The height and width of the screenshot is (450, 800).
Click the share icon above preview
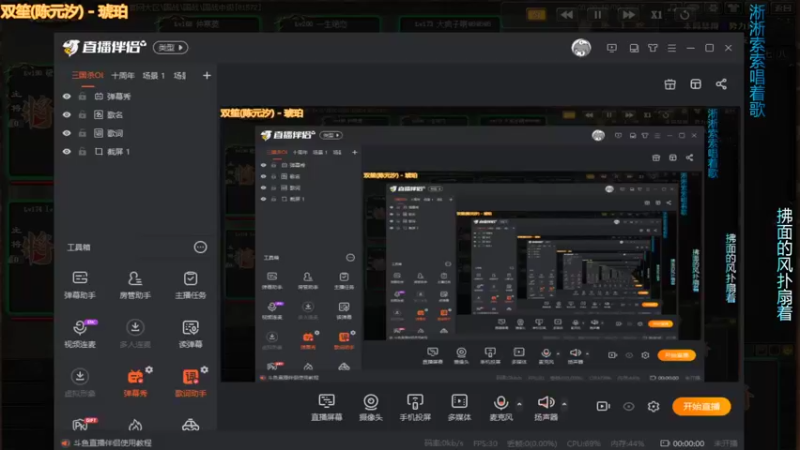click(721, 84)
